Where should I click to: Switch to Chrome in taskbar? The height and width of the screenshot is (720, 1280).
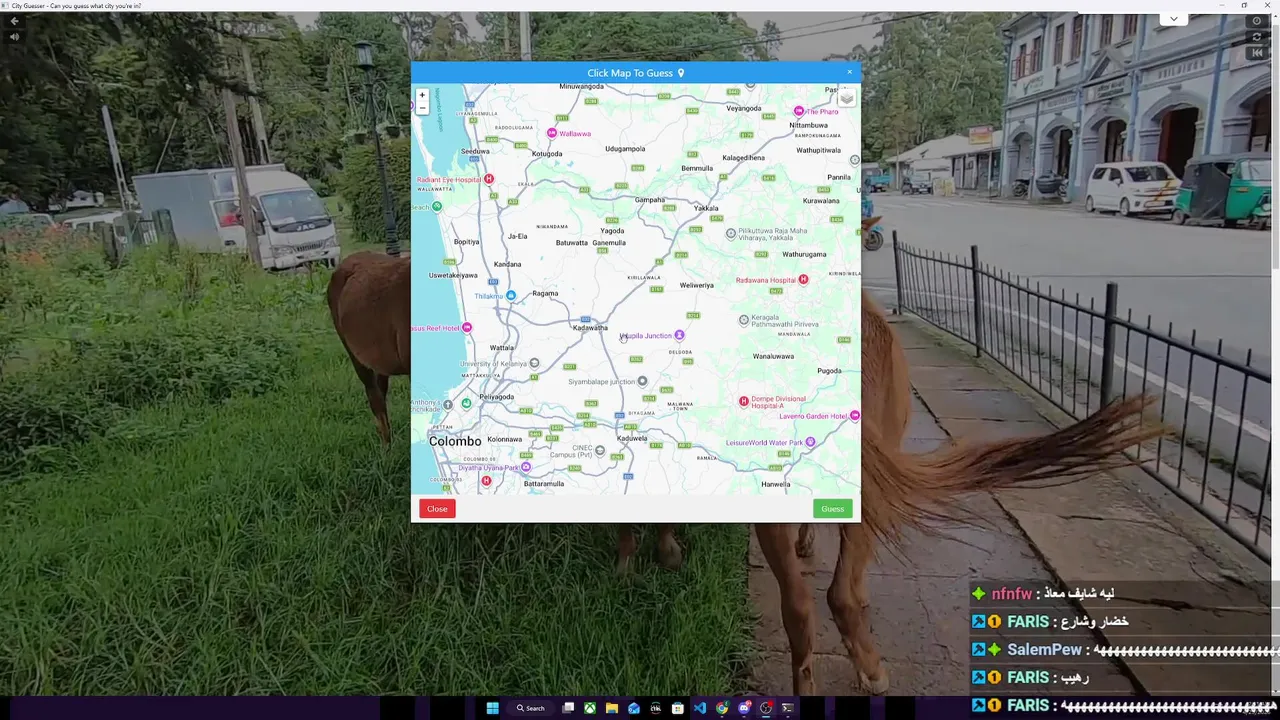point(722,708)
